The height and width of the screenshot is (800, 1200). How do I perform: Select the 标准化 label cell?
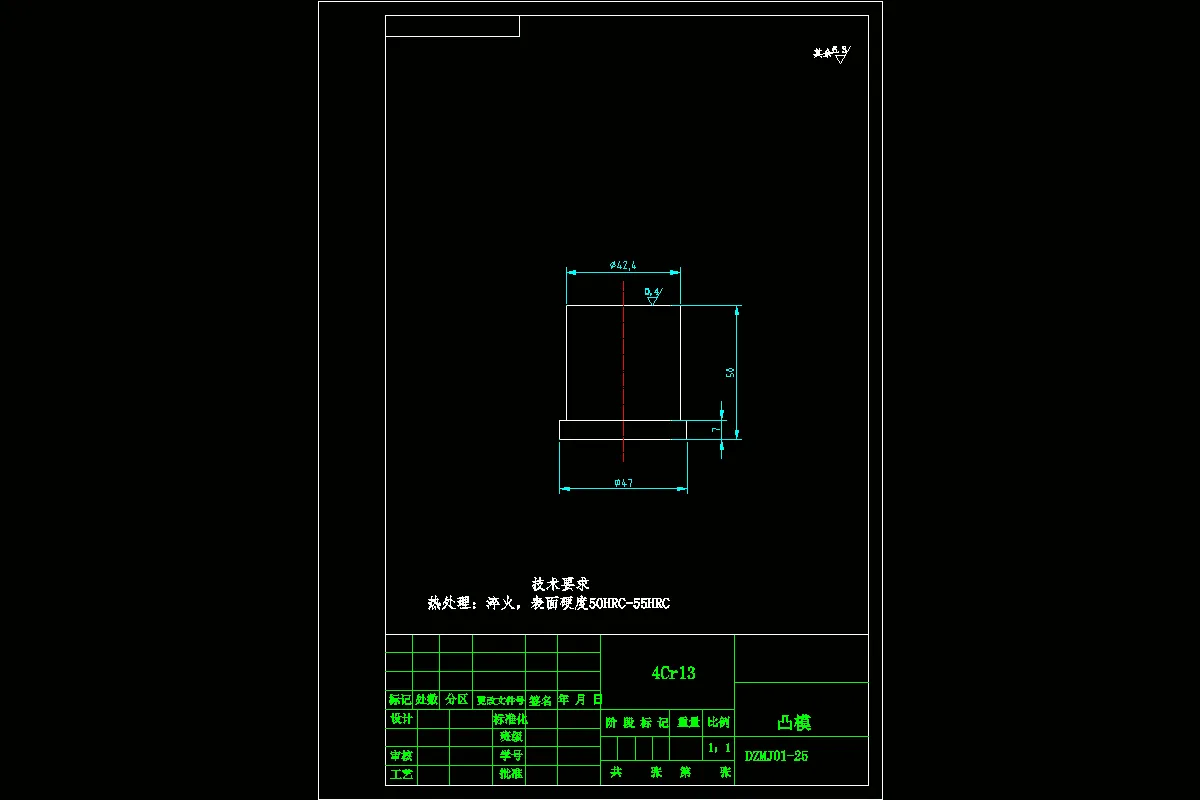tap(508, 719)
